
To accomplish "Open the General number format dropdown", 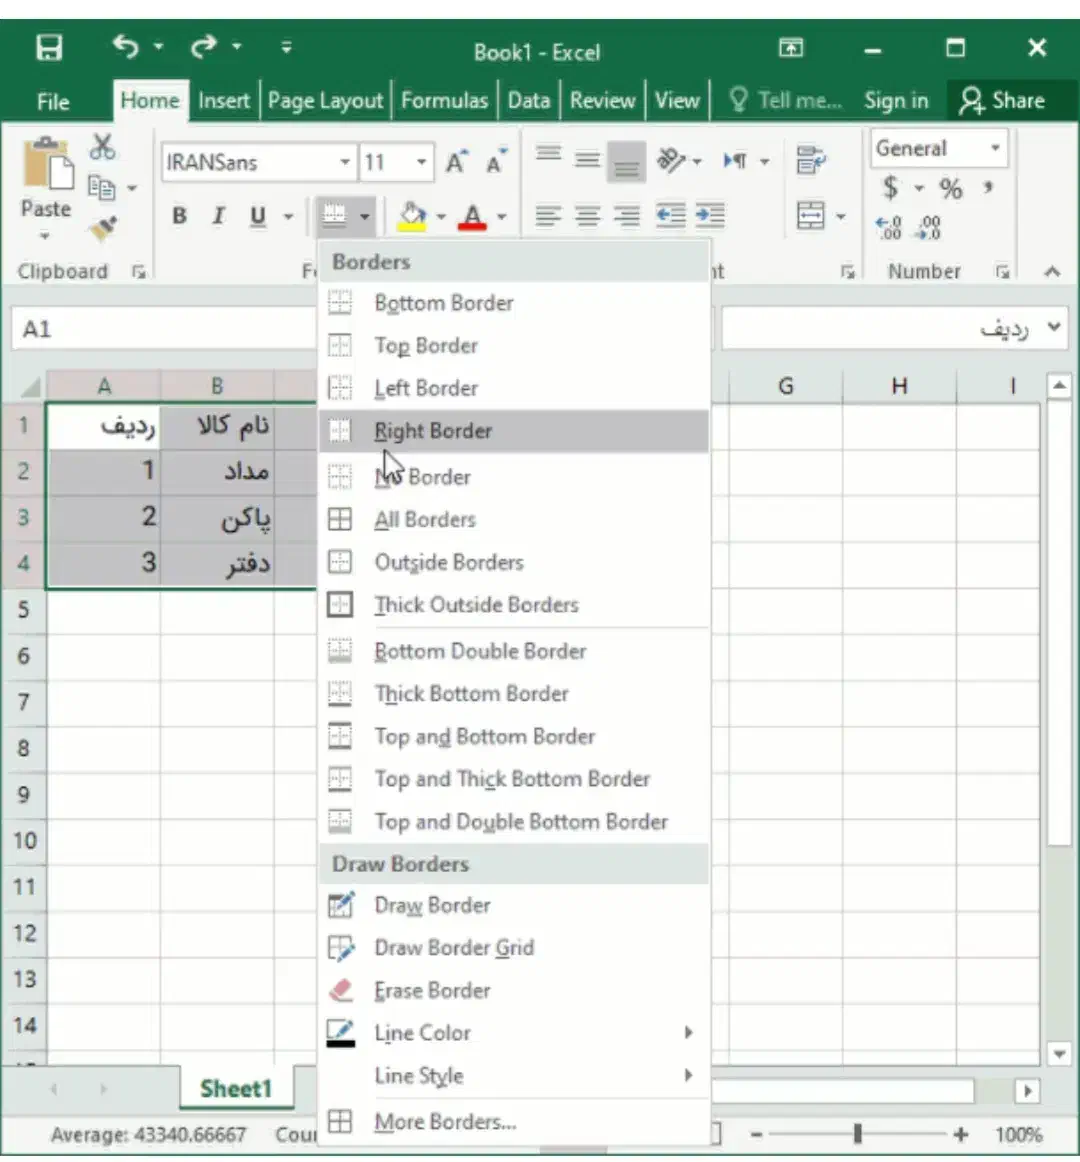I will pyautogui.click(x=995, y=149).
